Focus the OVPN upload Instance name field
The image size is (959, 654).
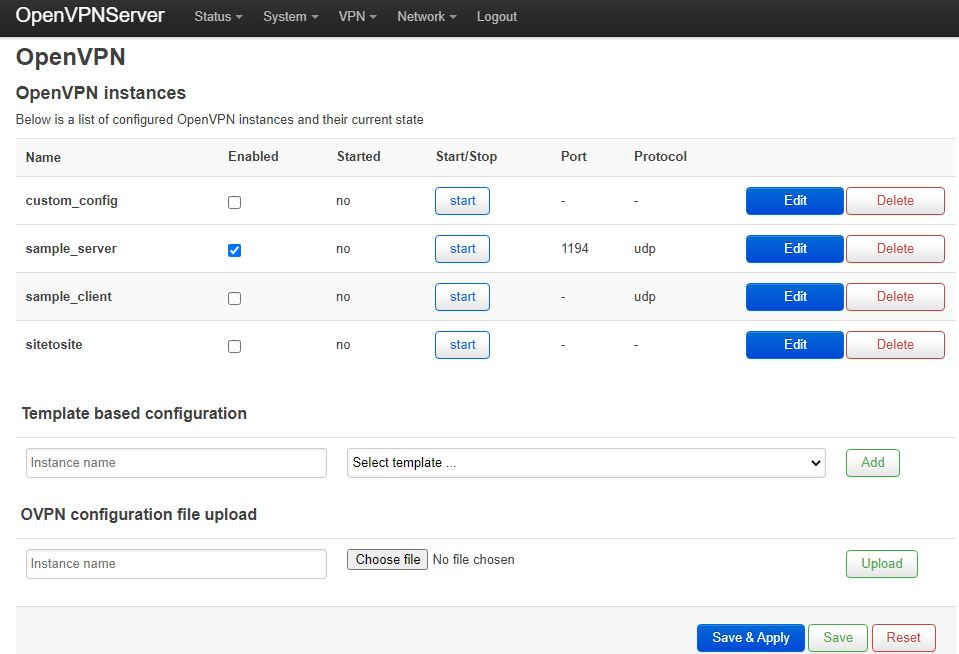[176, 563]
